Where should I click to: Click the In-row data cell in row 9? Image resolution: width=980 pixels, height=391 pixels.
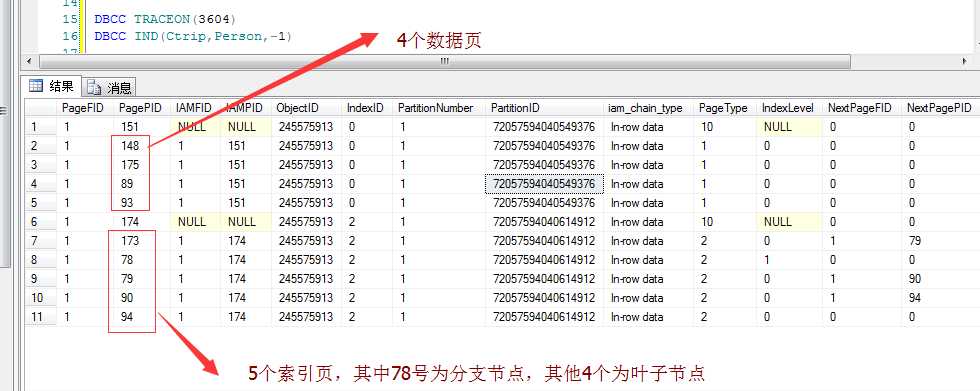click(x=648, y=279)
